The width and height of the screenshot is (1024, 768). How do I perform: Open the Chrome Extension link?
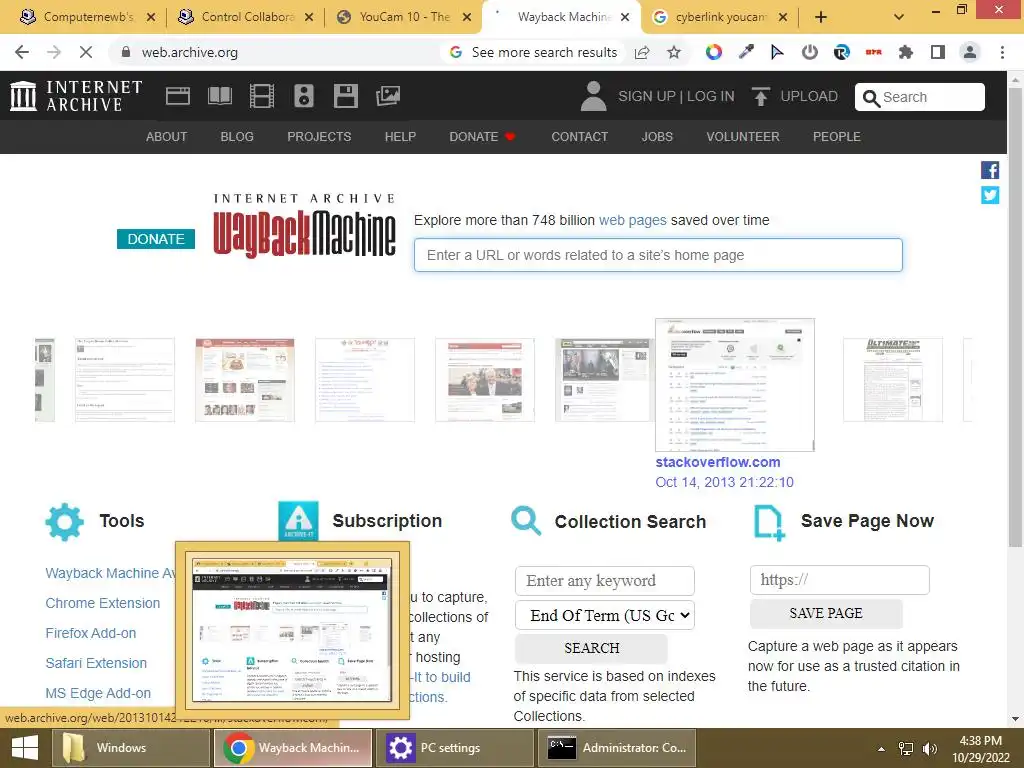pos(103,603)
